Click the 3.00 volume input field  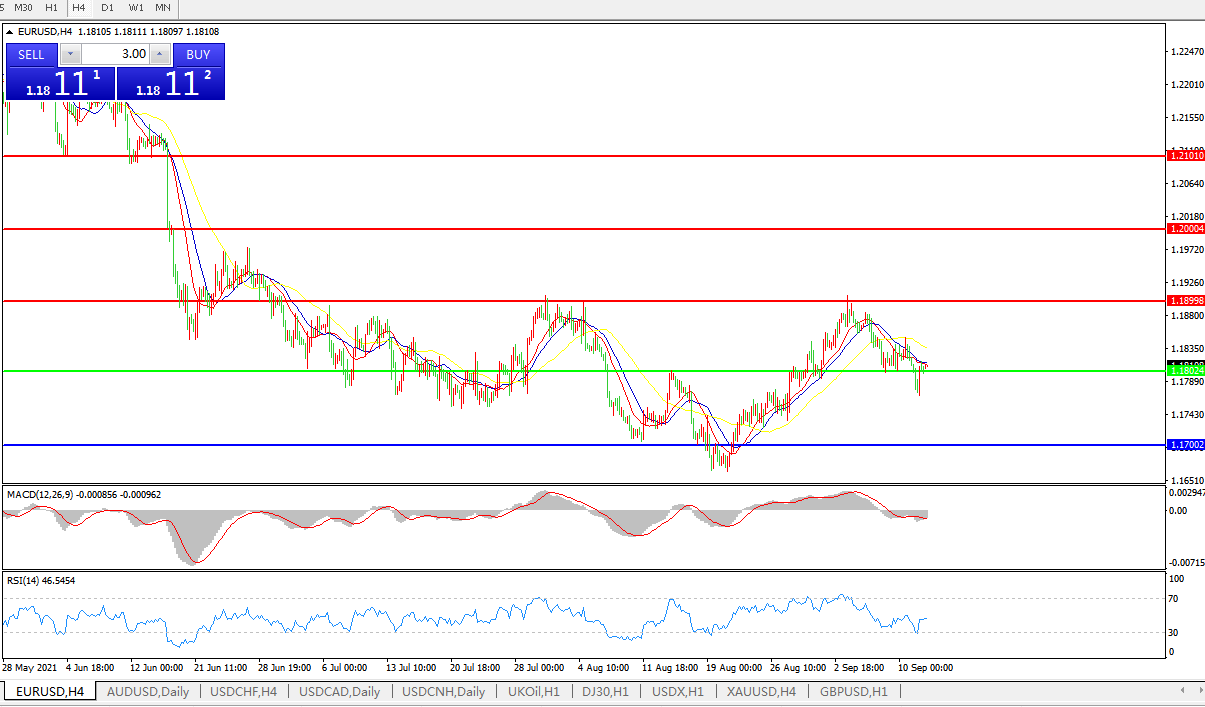[114, 54]
